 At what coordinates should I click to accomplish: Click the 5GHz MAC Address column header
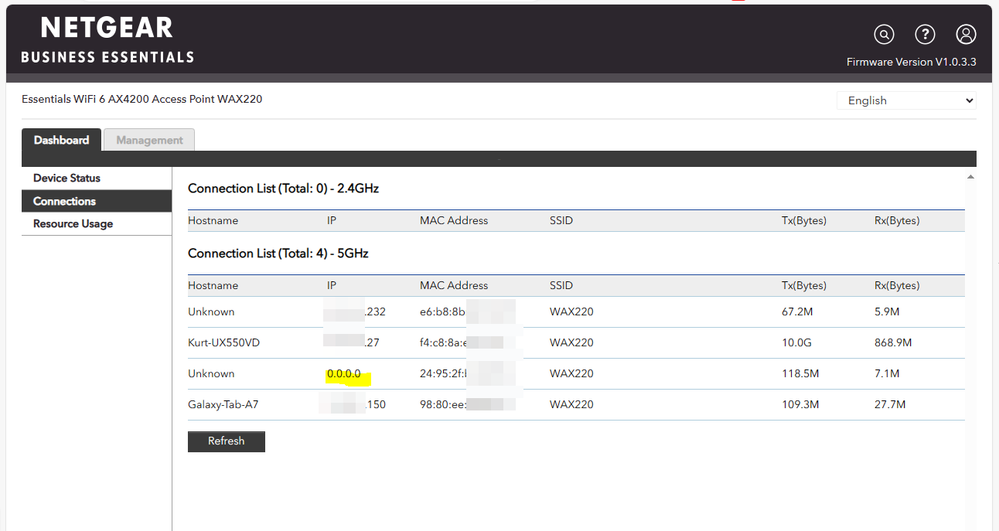pyautogui.click(x=454, y=286)
